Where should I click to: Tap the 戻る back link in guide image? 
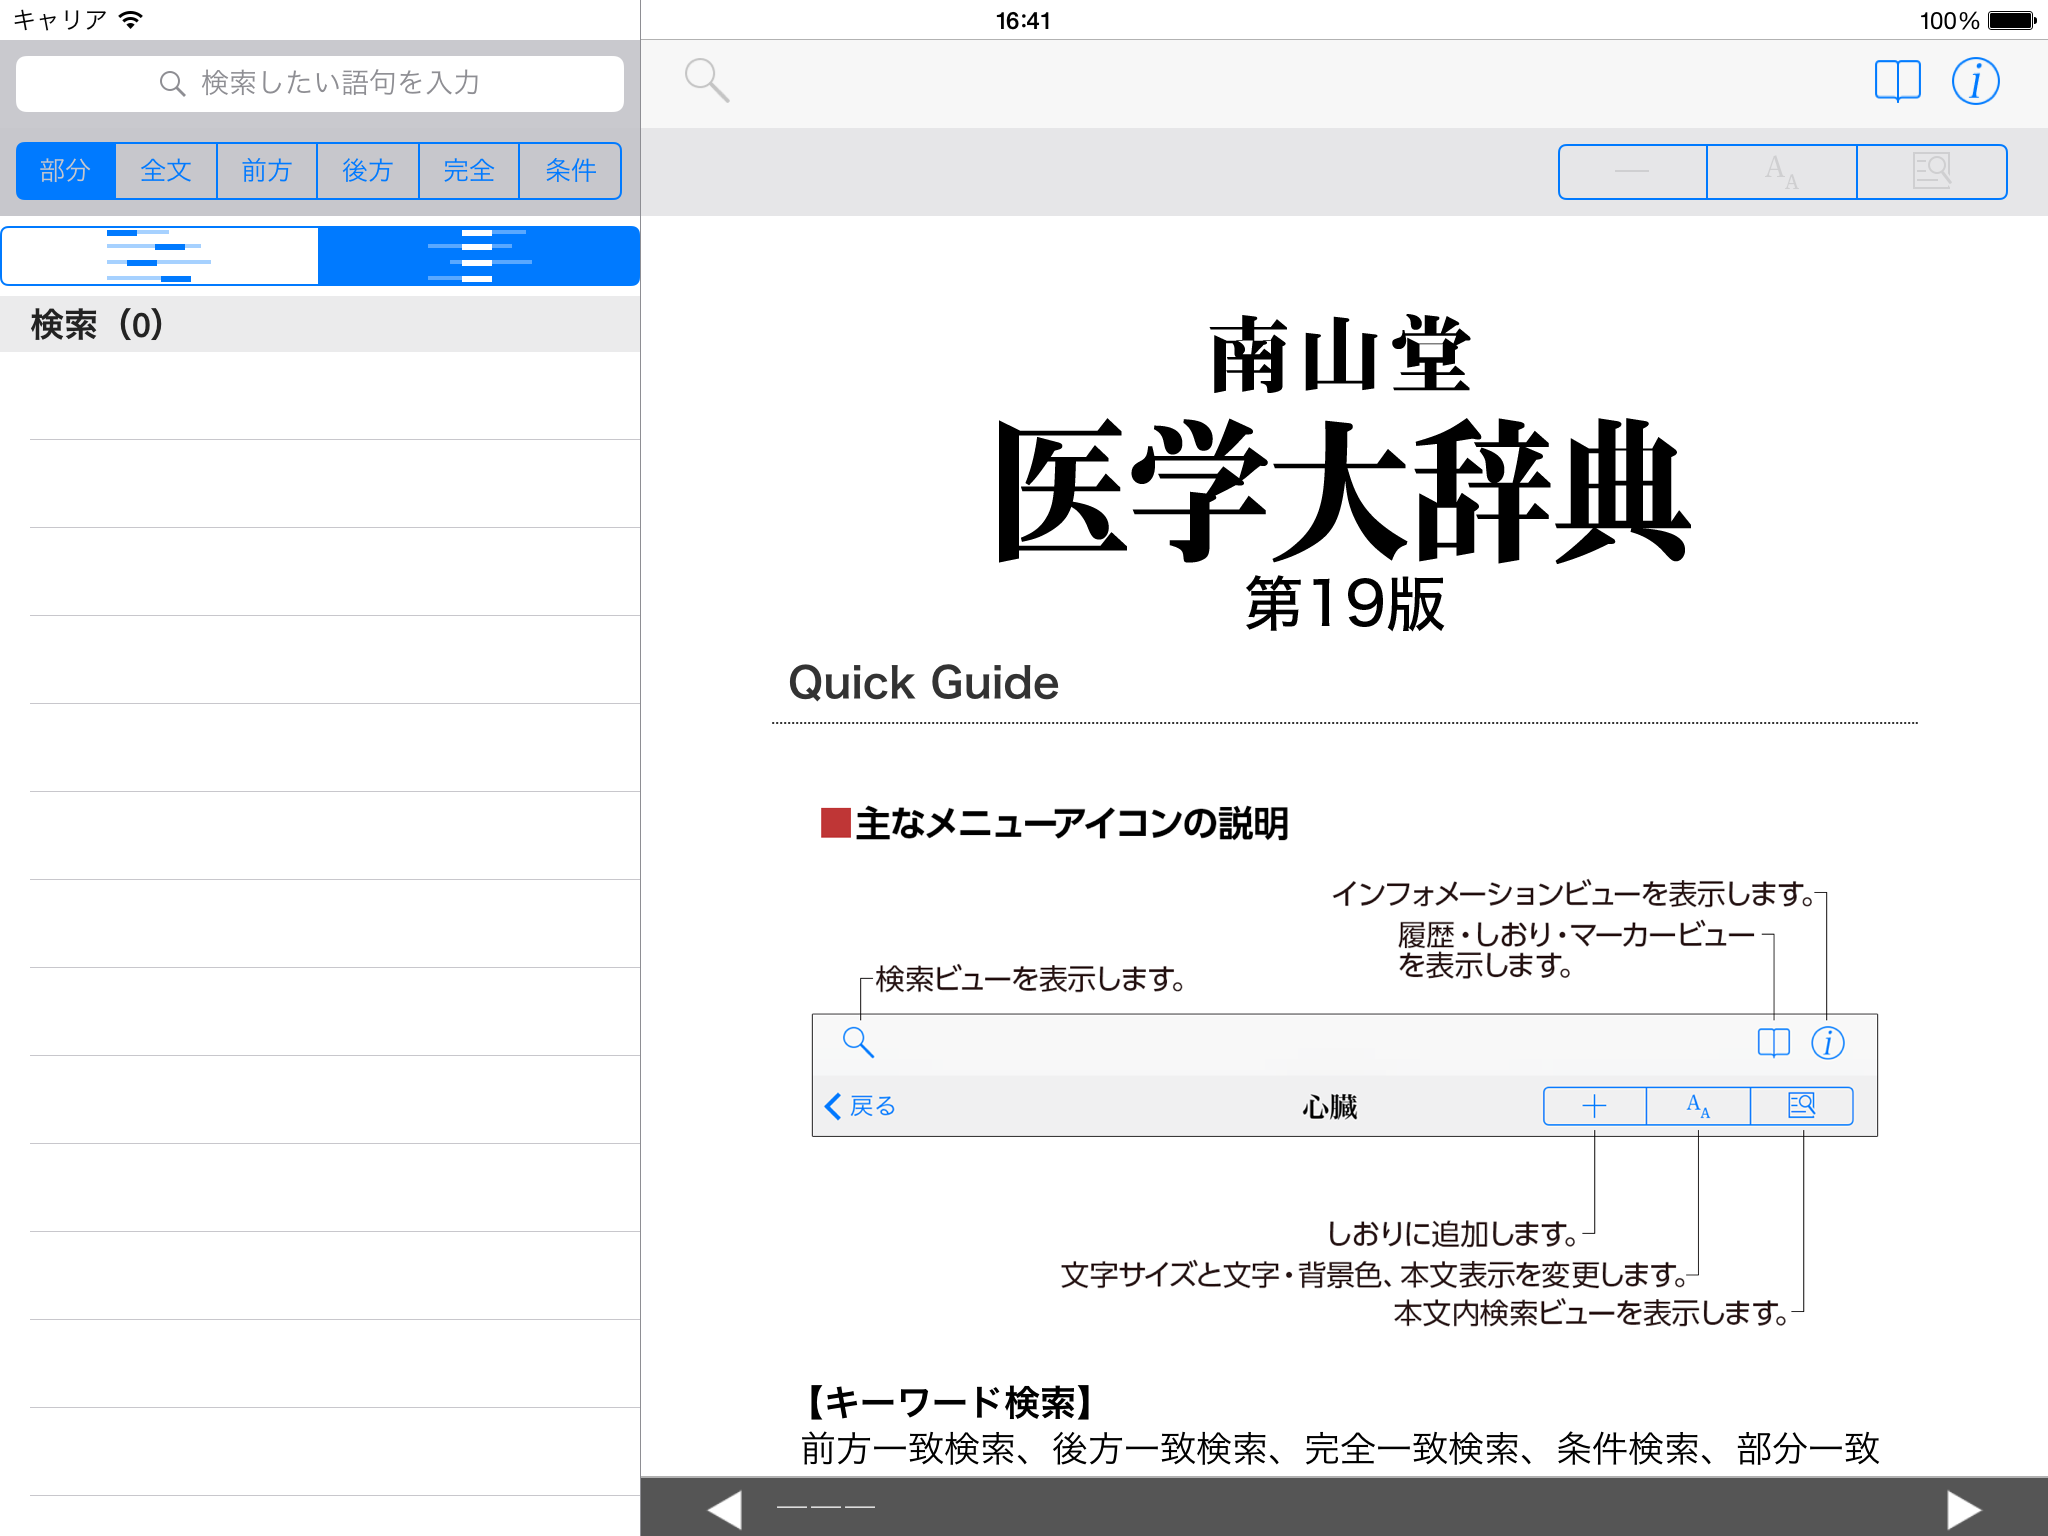click(x=860, y=1106)
